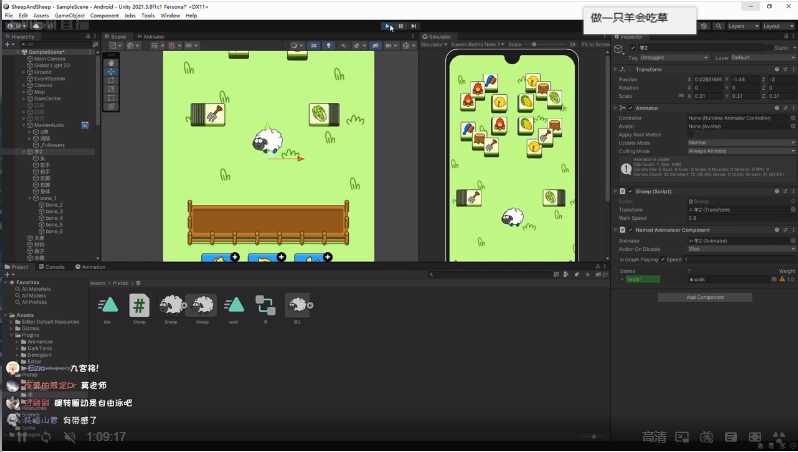Select the first animation clip asset
The height and width of the screenshot is (452, 798).
point(108,306)
